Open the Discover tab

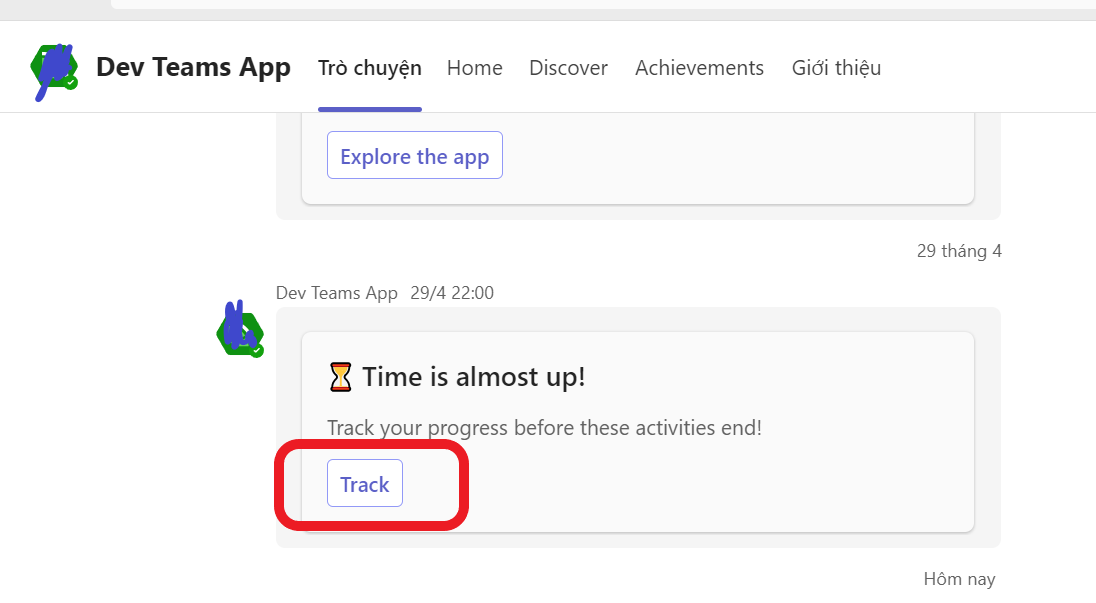point(568,67)
